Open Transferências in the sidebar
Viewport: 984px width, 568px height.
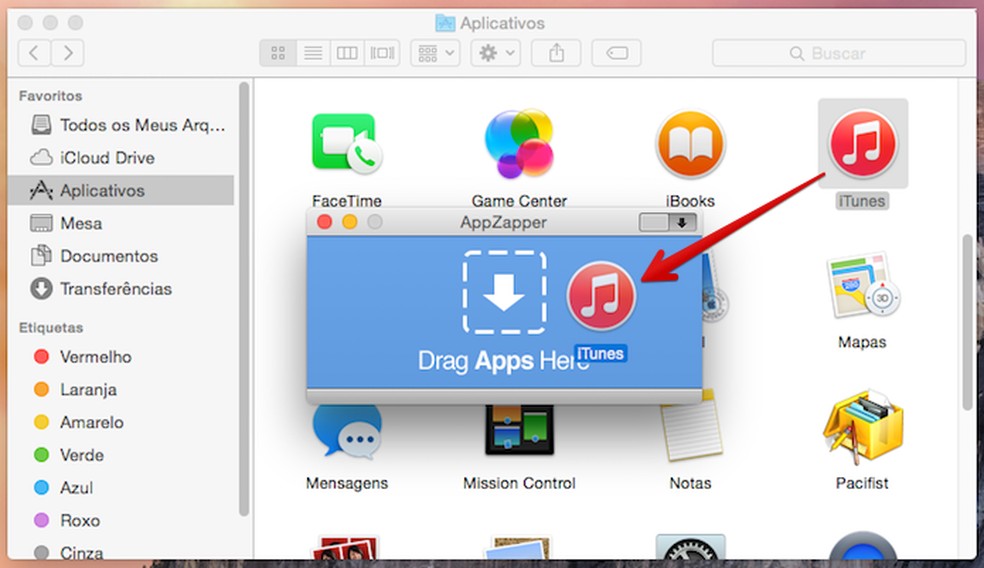pyautogui.click(x=121, y=289)
